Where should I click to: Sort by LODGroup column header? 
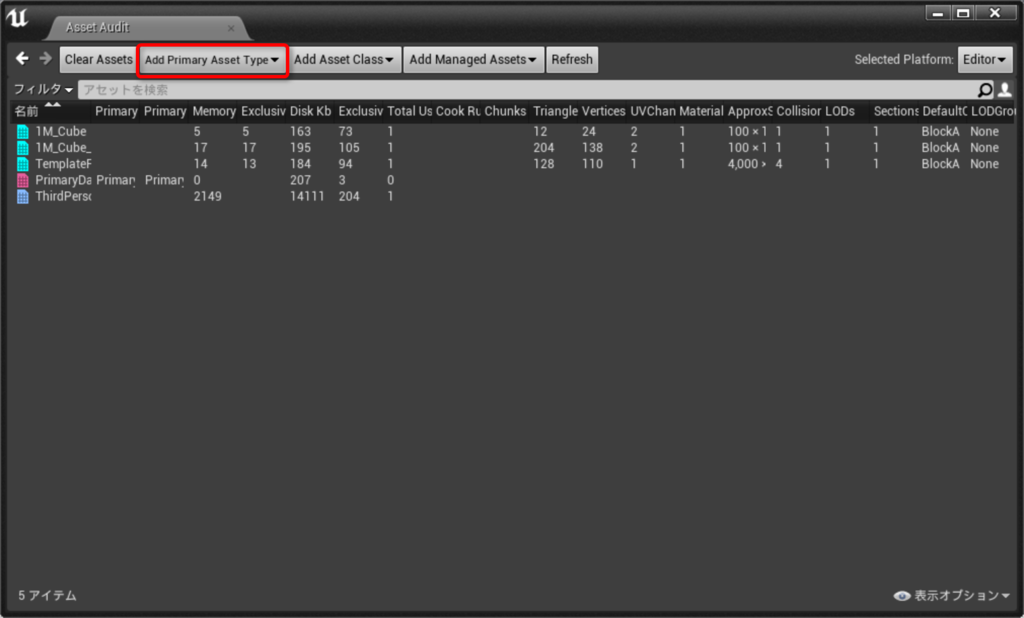pos(993,111)
